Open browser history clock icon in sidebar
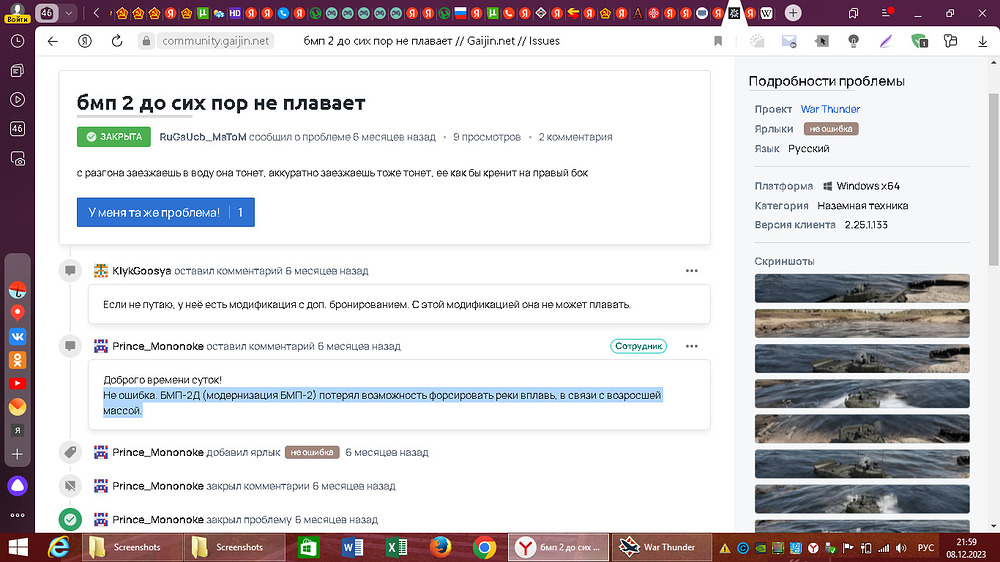This screenshot has width=1000, height=562. (17, 41)
